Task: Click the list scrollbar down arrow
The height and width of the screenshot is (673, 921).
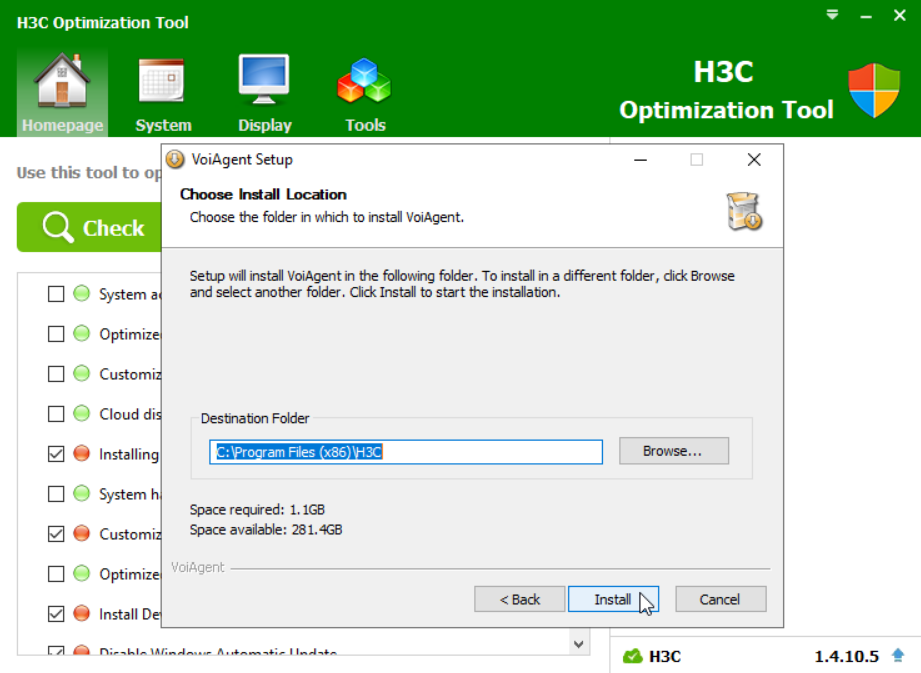Action: (x=579, y=644)
